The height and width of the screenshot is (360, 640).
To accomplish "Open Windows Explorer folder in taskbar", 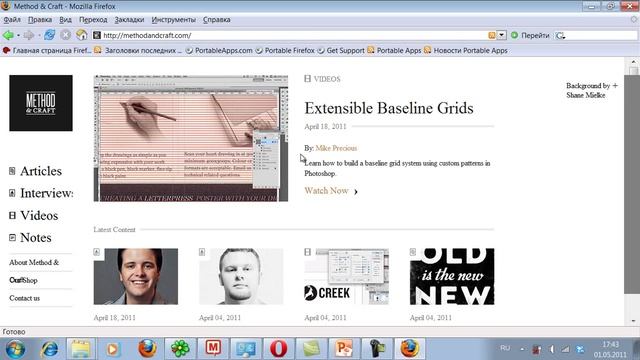I will coord(80,349).
